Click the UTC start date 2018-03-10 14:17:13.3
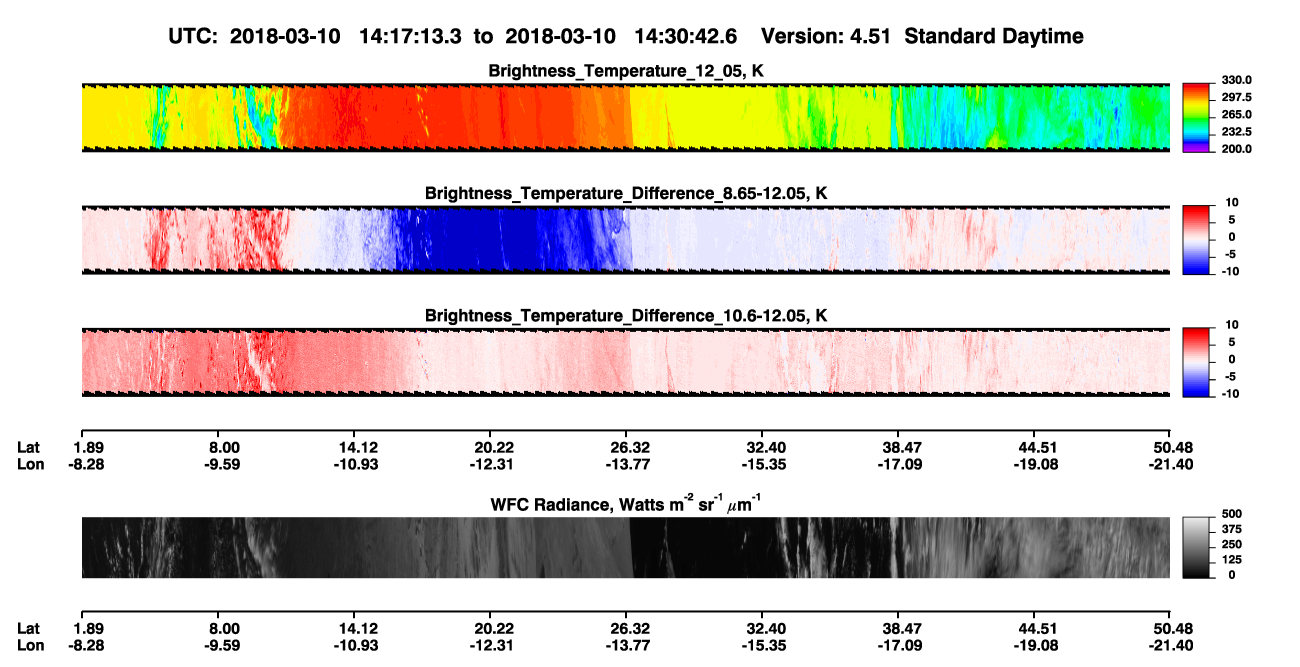 click(348, 36)
